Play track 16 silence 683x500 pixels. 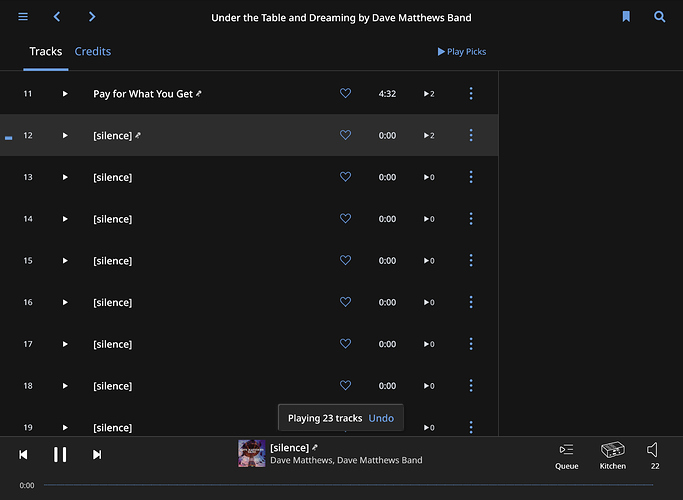click(65, 302)
